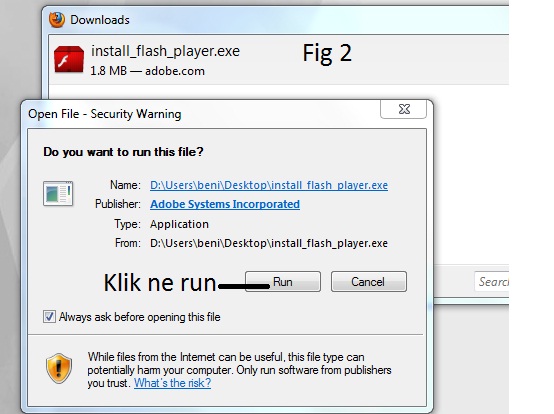Select the install_flash_player.exe download entry name

tap(165, 51)
